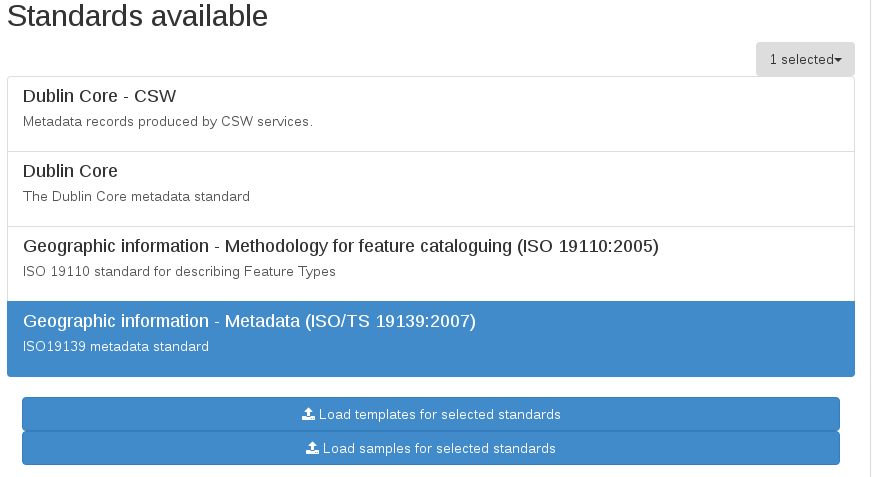The image size is (876, 477).
Task: Load samples for selected standards
Action: point(431,448)
